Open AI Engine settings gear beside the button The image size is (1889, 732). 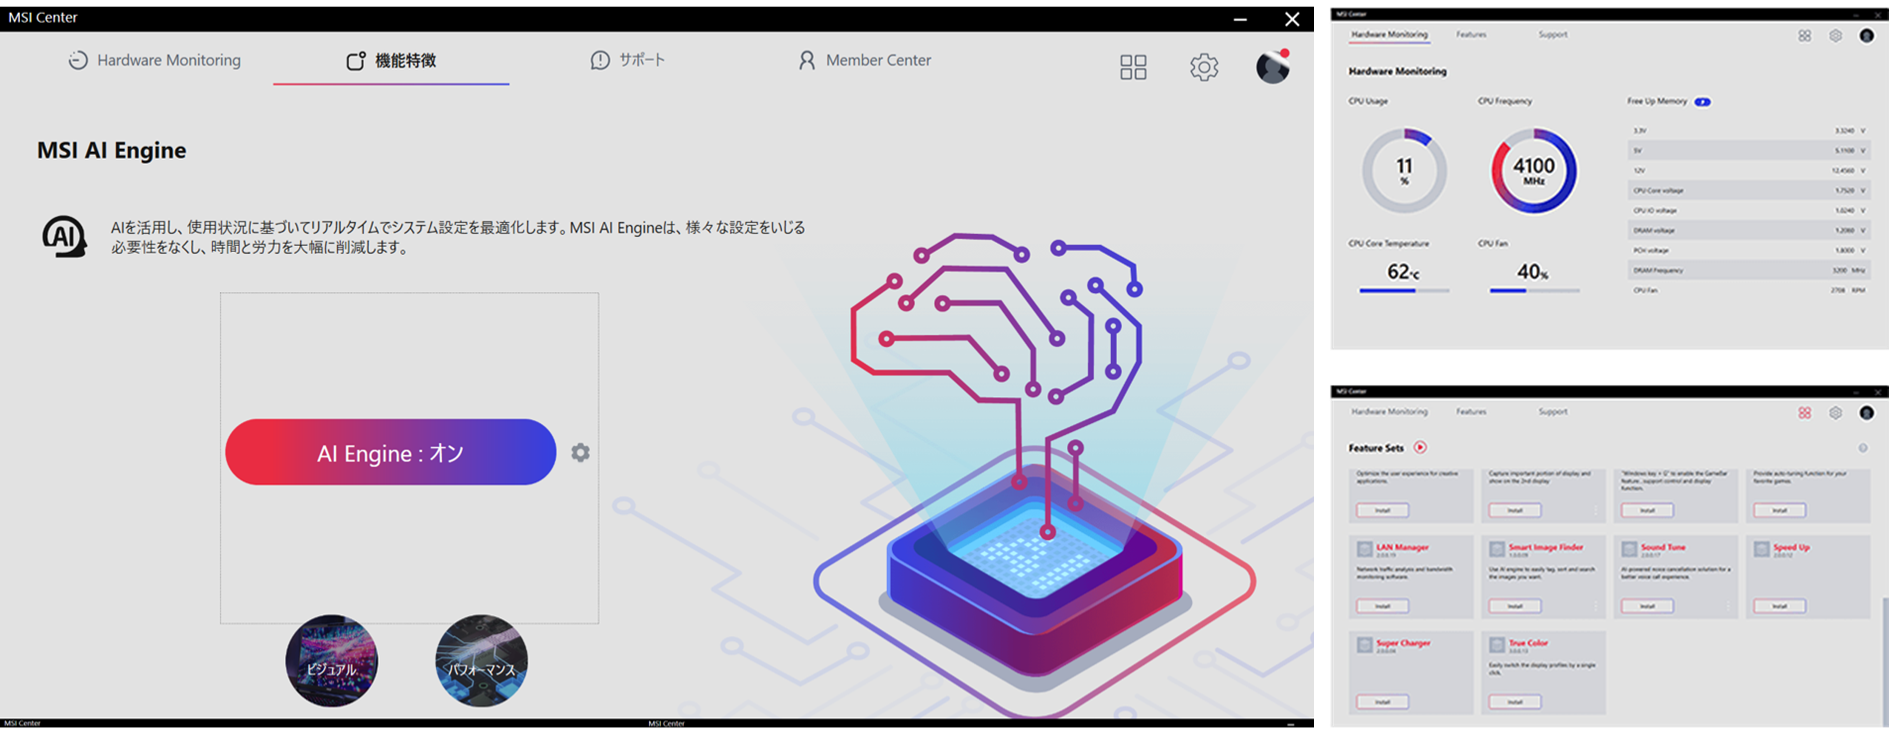tap(580, 453)
